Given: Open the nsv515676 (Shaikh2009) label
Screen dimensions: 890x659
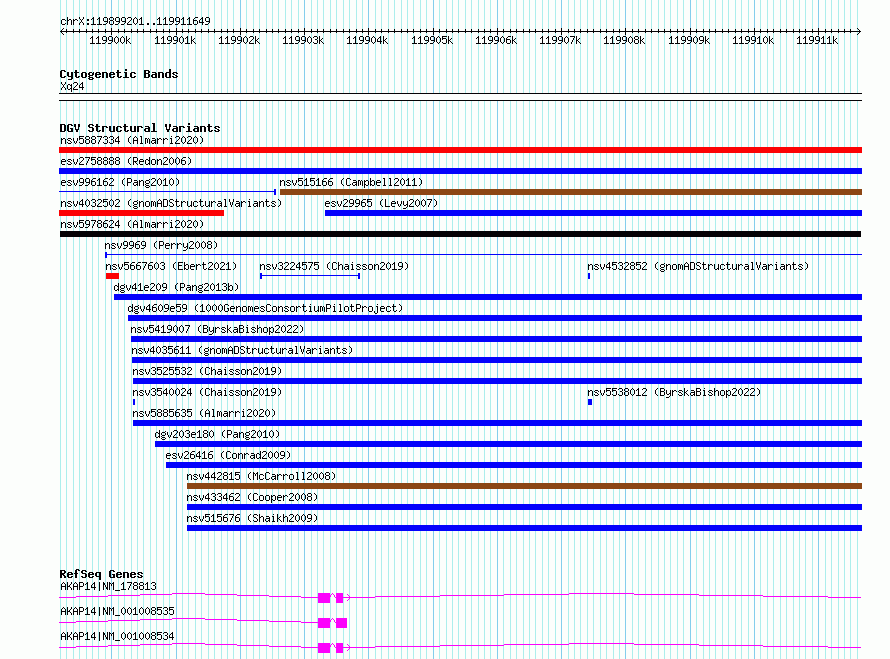Looking at the screenshot, I should click(x=252, y=518).
